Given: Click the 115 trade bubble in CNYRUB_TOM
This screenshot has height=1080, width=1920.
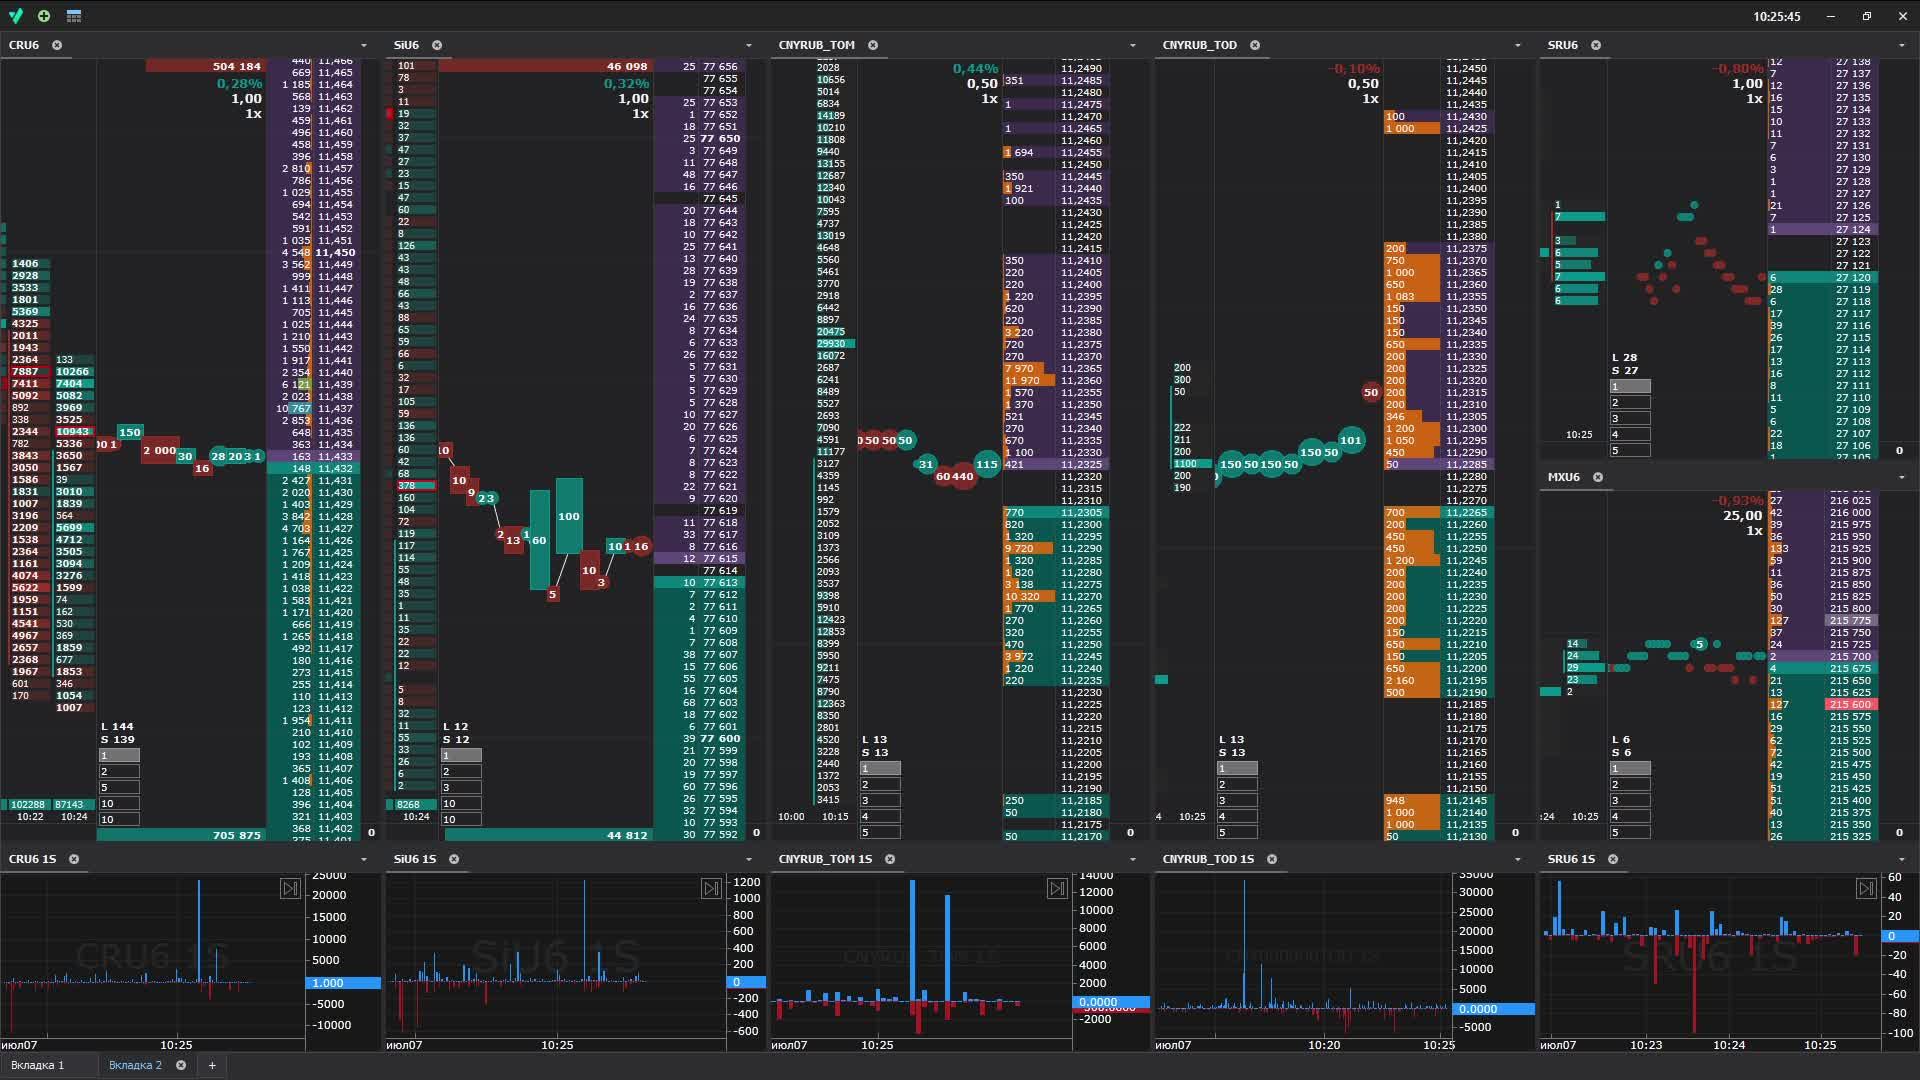Looking at the screenshot, I should 987,464.
